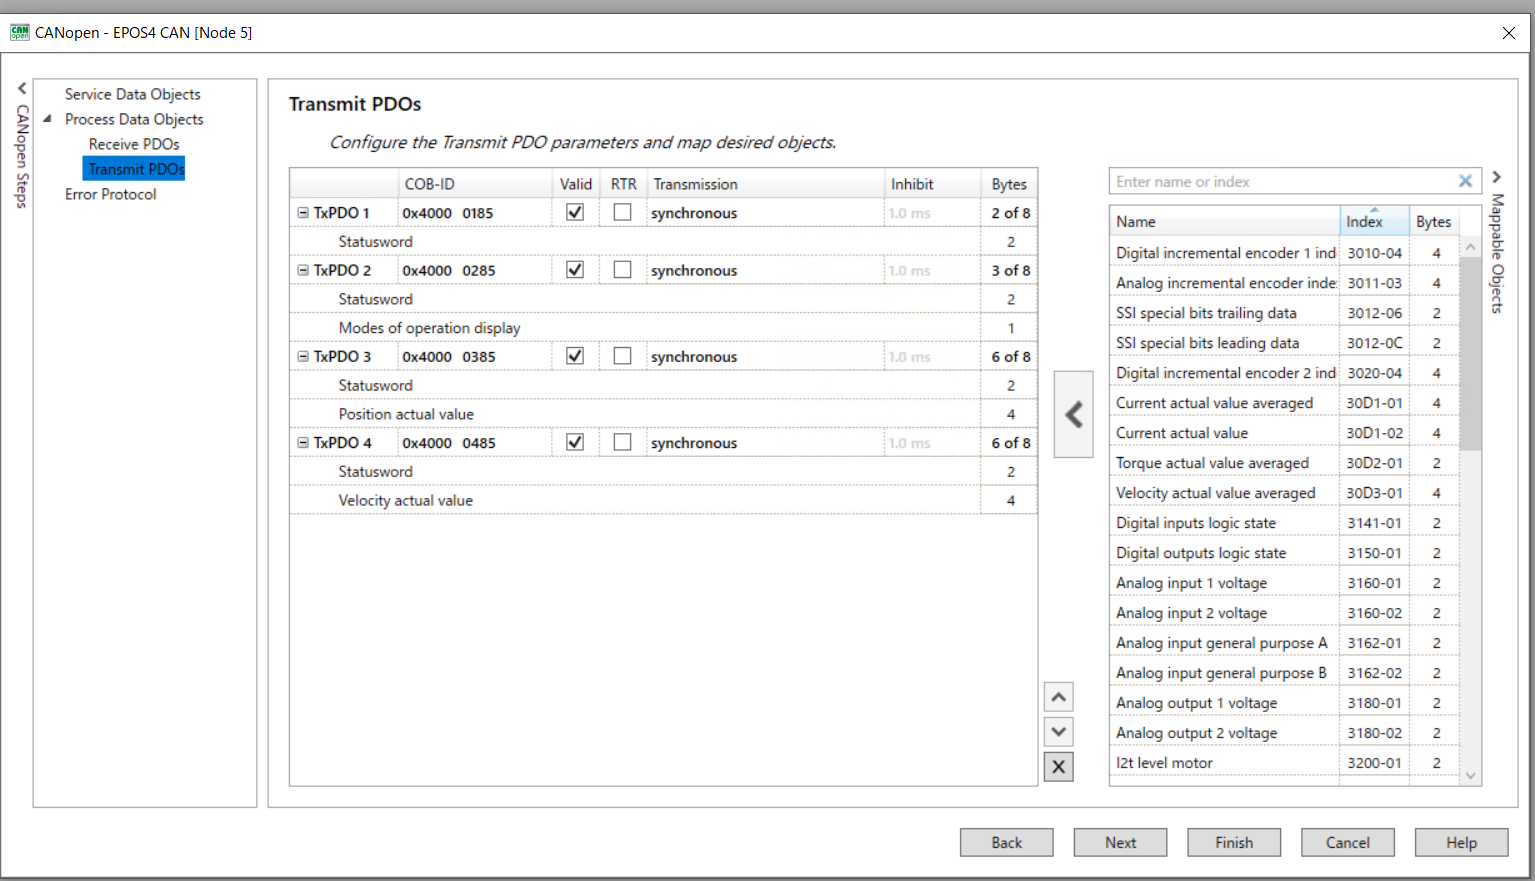Viewport: 1535px width, 881px height.
Task: Click scroll-up arrow of mappable objects list
Action: tap(1469, 246)
